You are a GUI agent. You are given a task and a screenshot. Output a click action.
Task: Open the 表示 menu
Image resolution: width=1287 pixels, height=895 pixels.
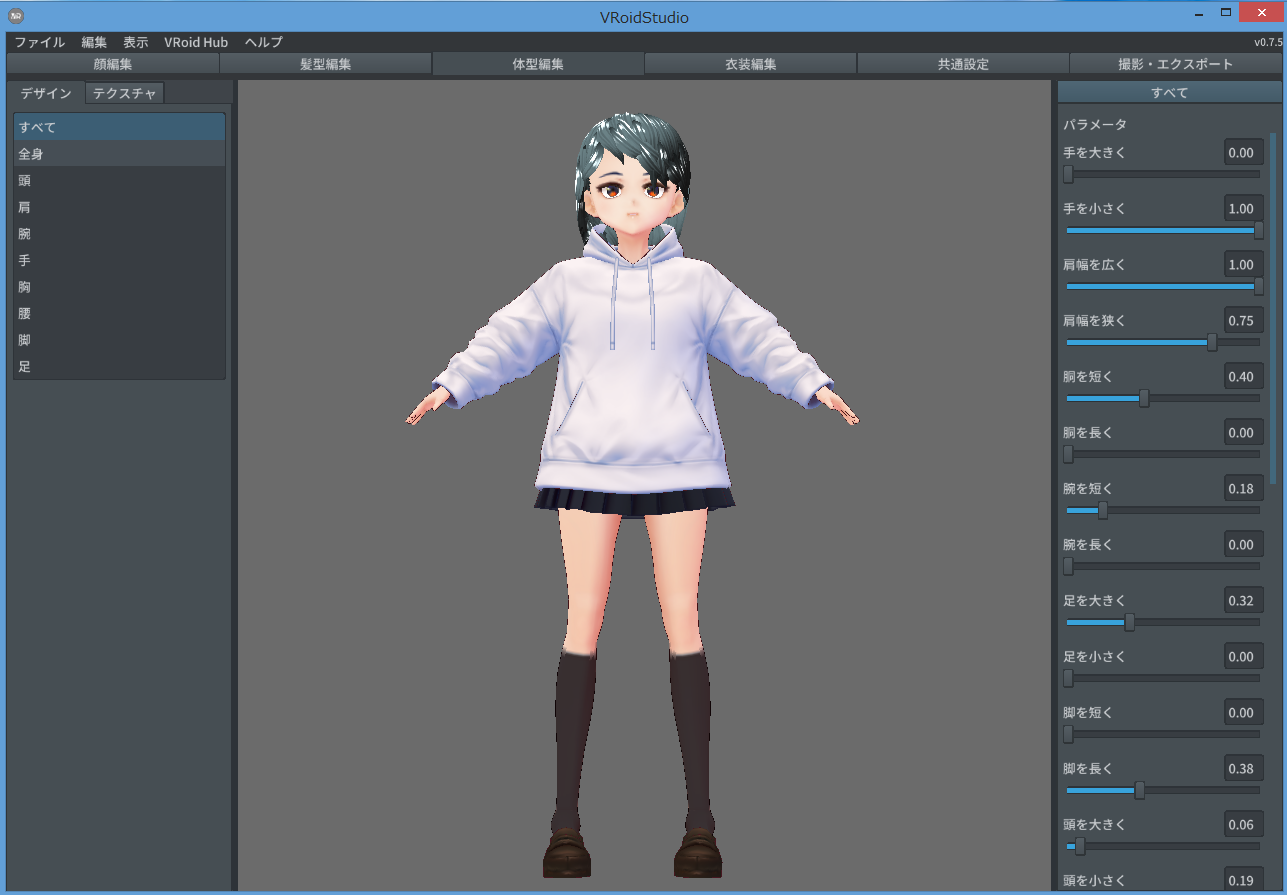point(136,42)
